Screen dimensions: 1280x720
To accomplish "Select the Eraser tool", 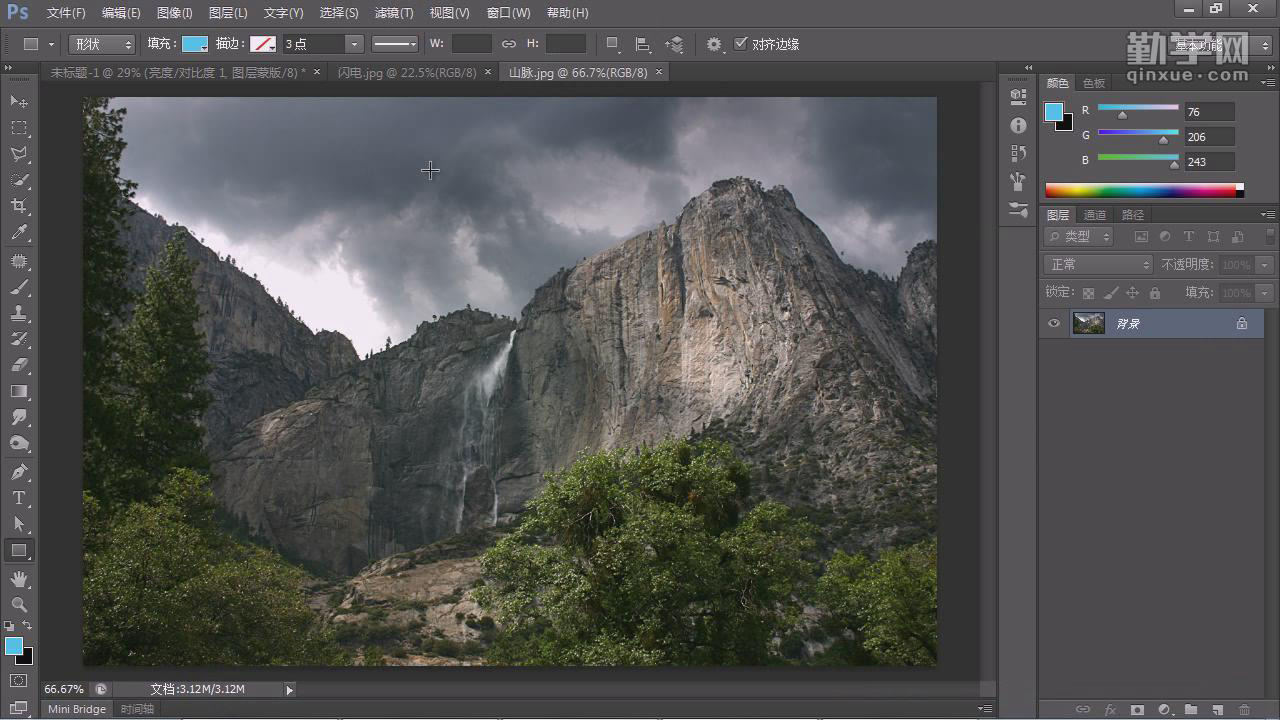I will pyautogui.click(x=19, y=365).
